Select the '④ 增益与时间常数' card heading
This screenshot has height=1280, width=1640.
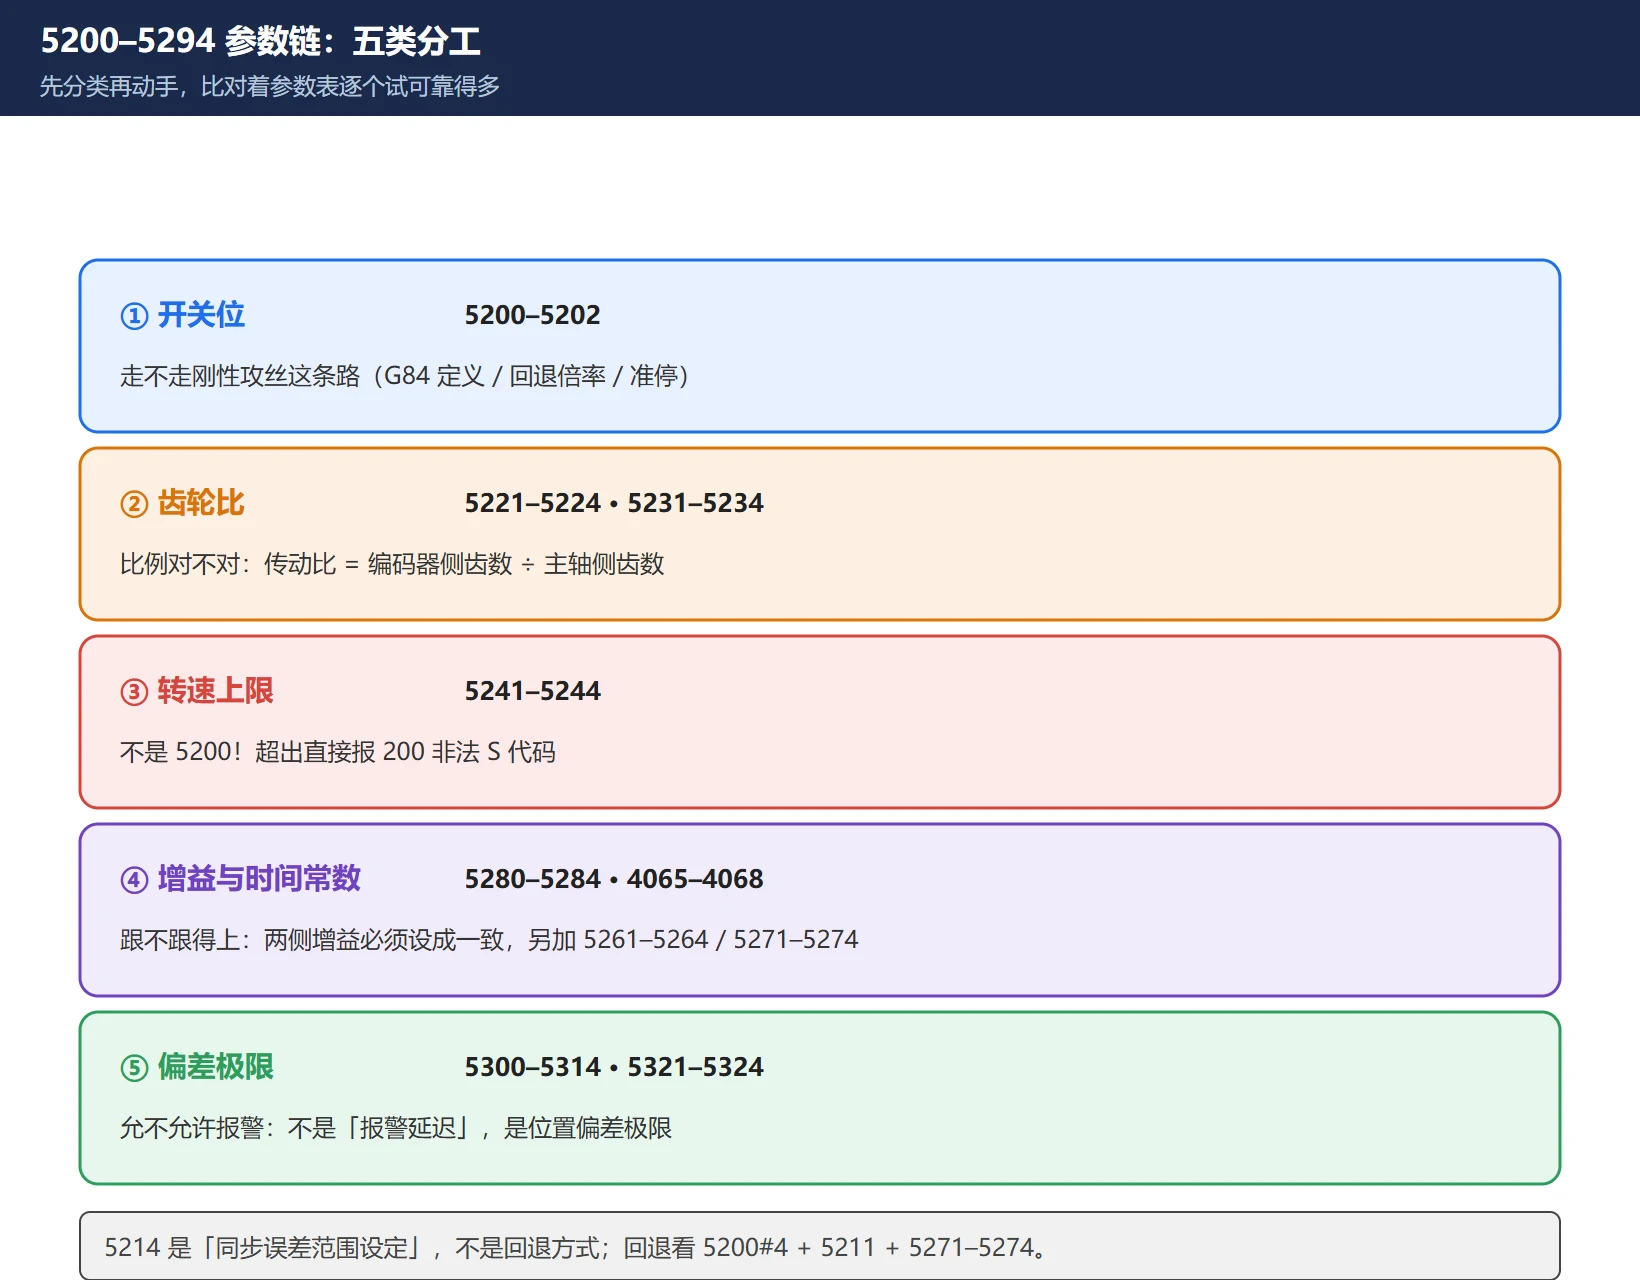pyautogui.click(x=240, y=879)
